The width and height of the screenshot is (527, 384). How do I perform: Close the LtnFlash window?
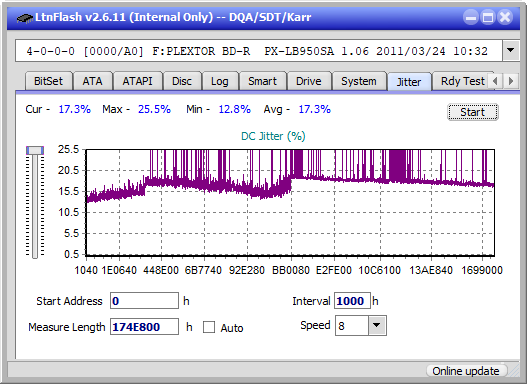point(505,17)
